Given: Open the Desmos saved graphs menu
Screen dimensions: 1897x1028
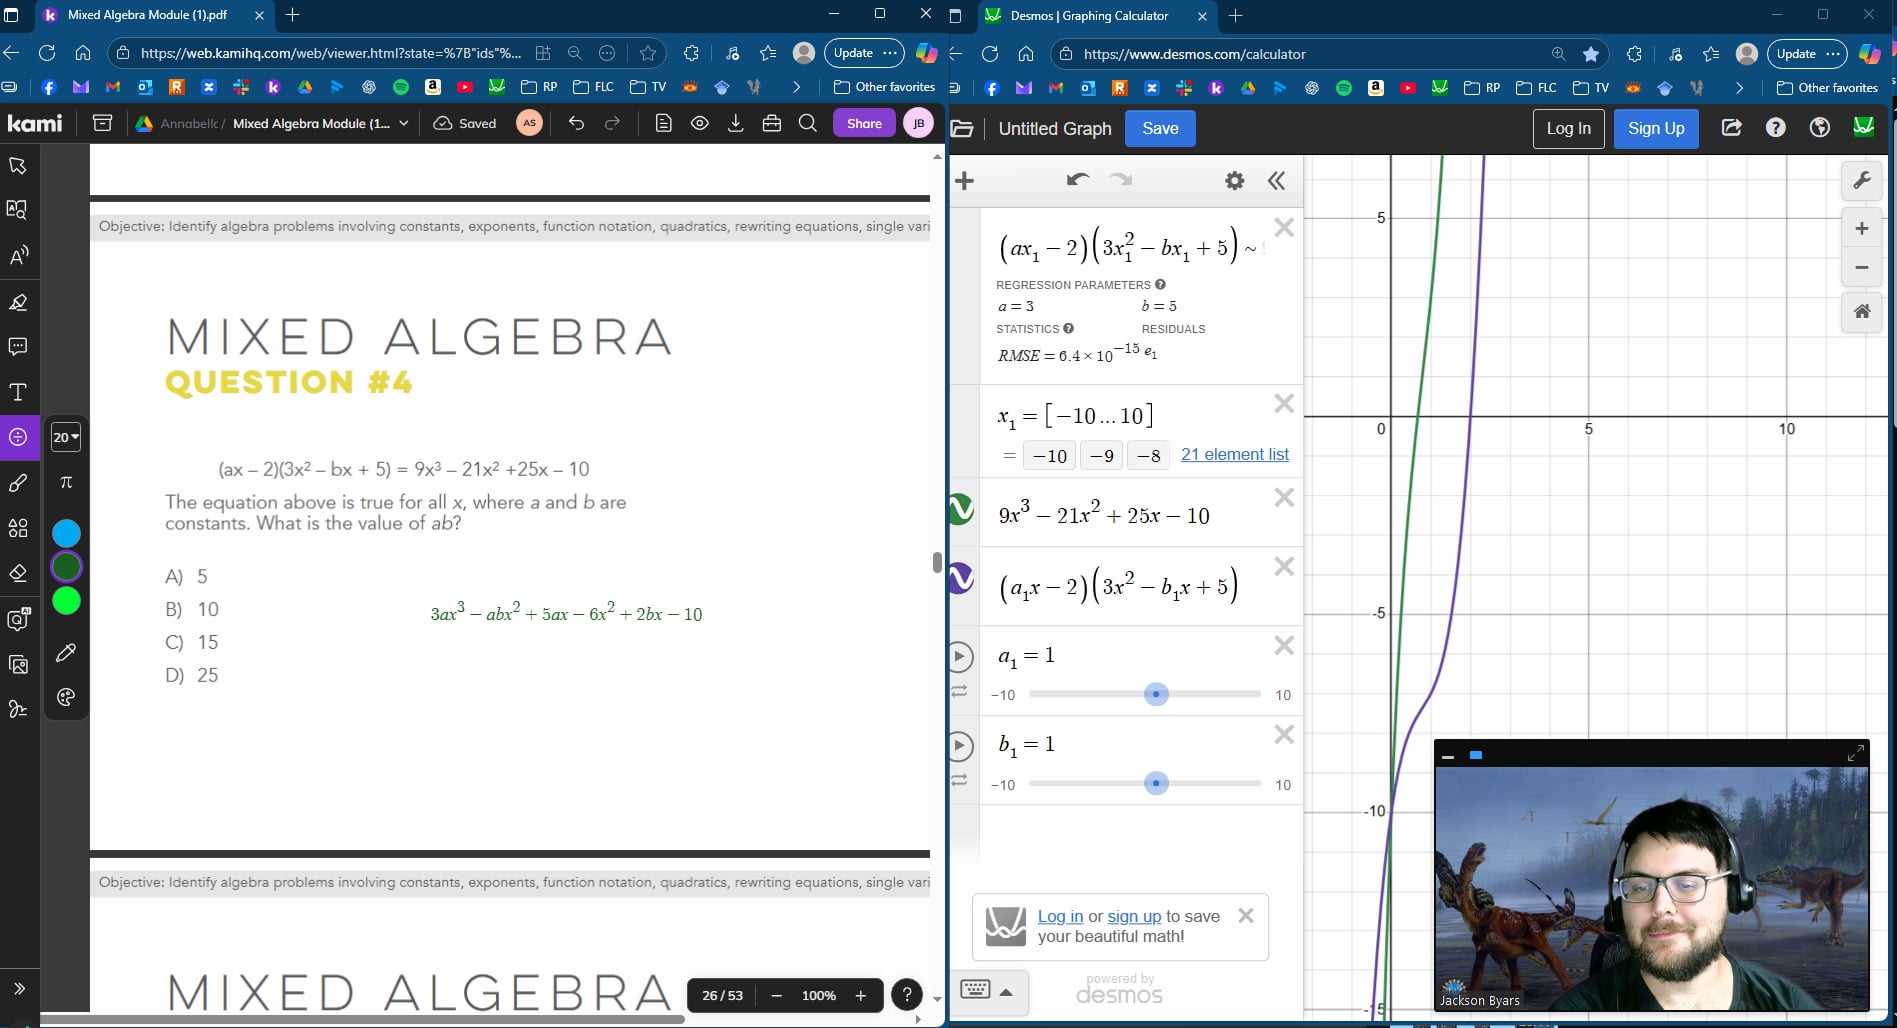Looking at the screenshot, I should (962, 128).
